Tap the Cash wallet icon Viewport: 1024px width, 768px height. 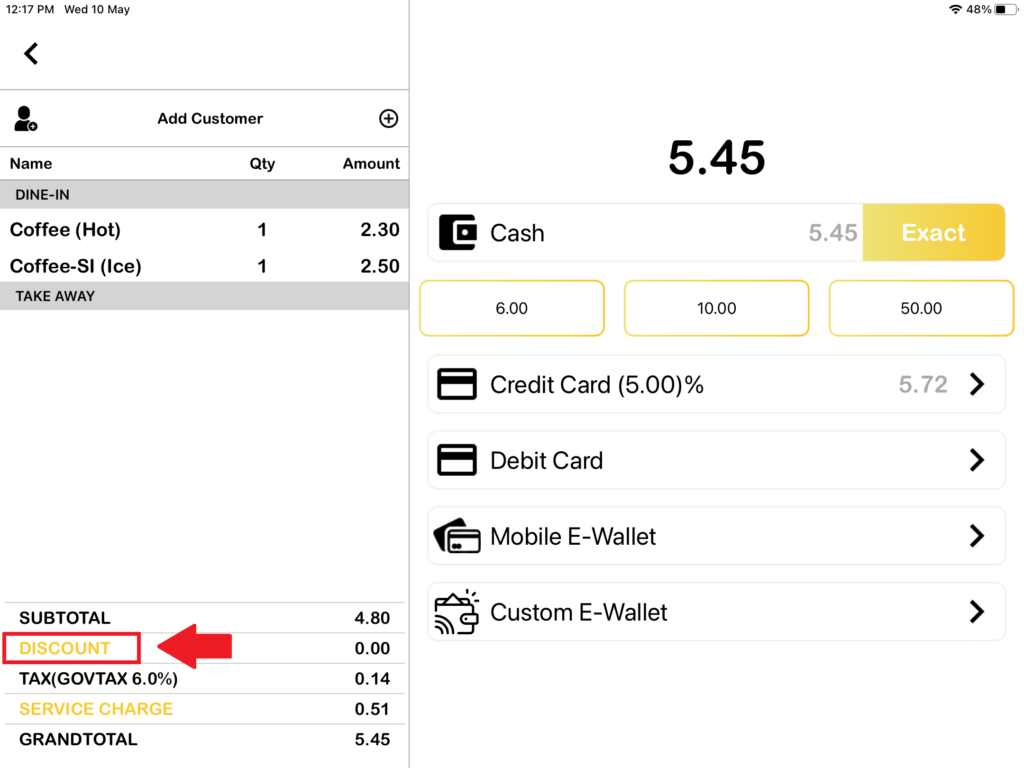[458, 233]
